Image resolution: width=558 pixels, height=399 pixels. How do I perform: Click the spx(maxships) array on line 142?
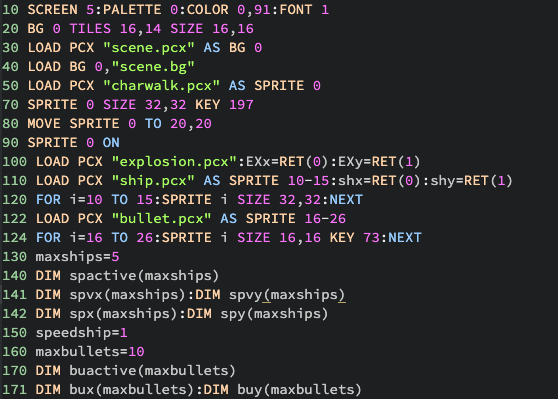coord(123,314)
